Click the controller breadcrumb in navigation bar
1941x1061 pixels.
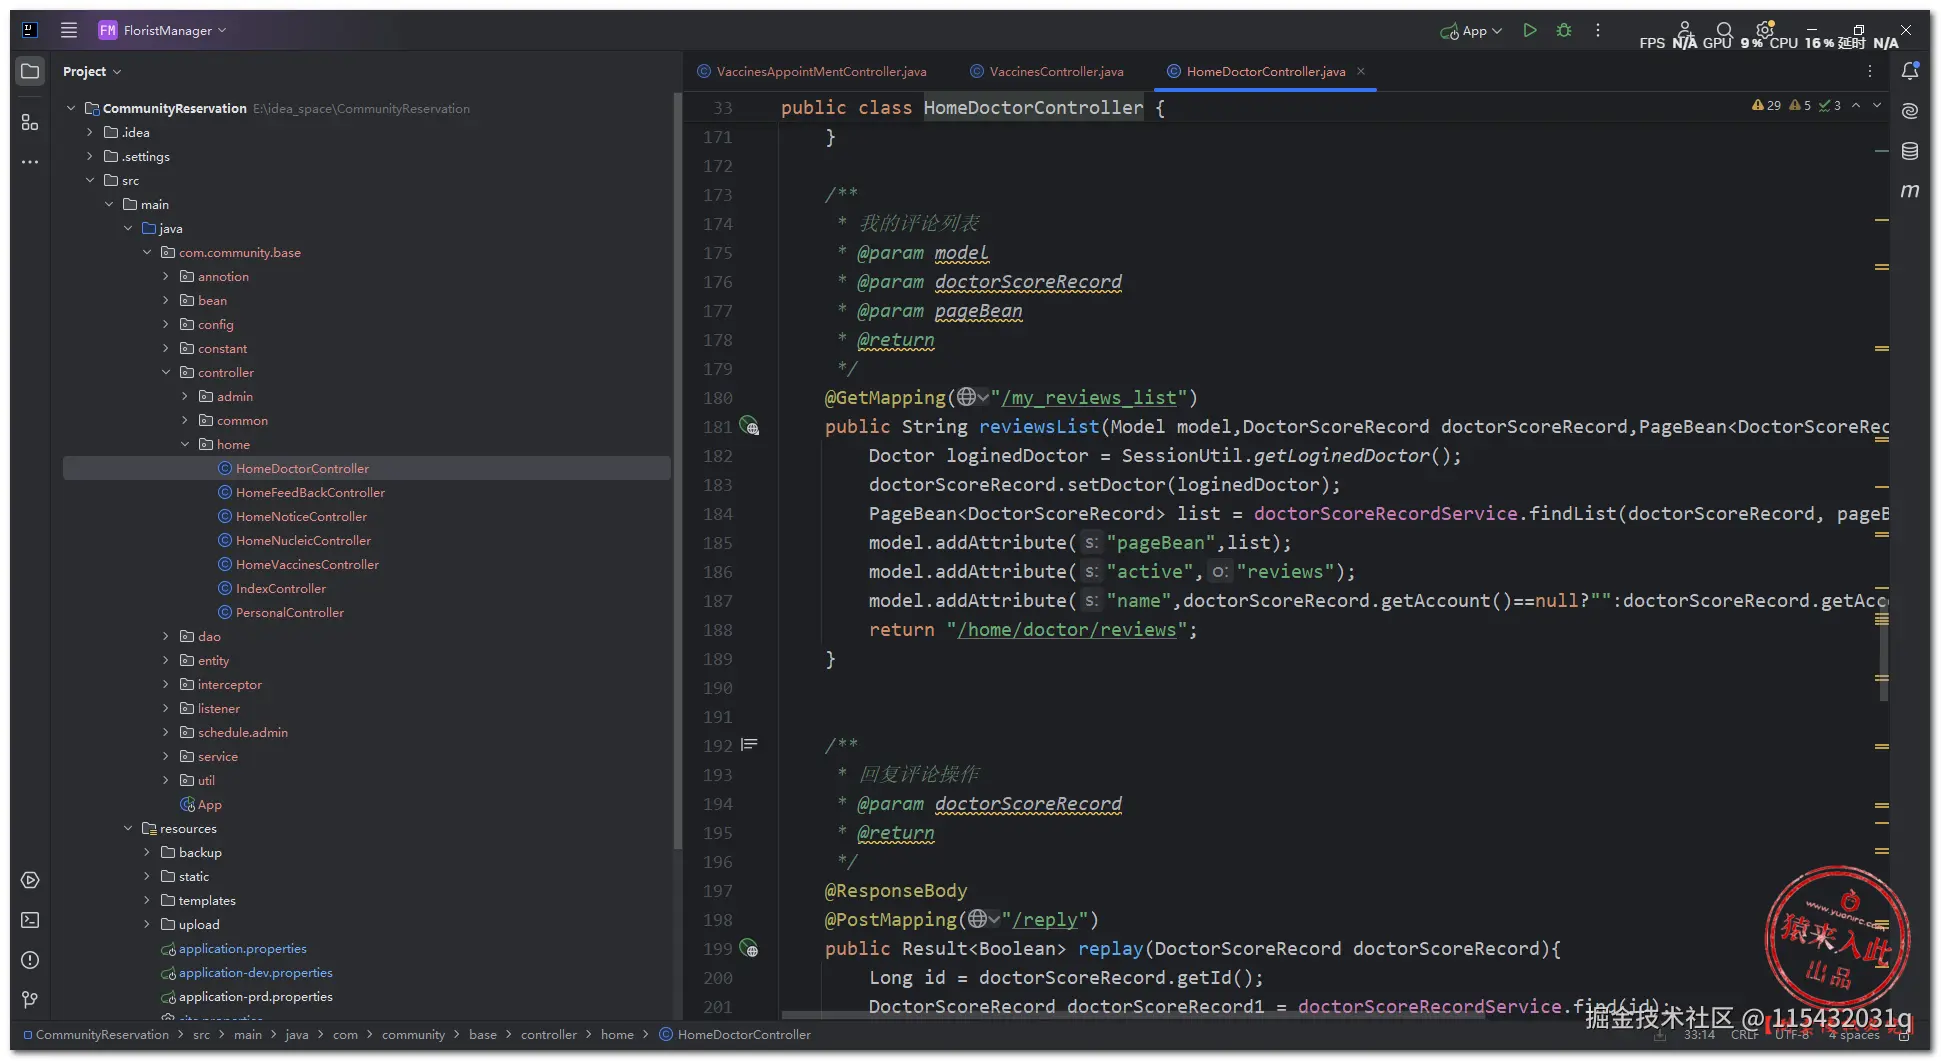pos(548,1034)
